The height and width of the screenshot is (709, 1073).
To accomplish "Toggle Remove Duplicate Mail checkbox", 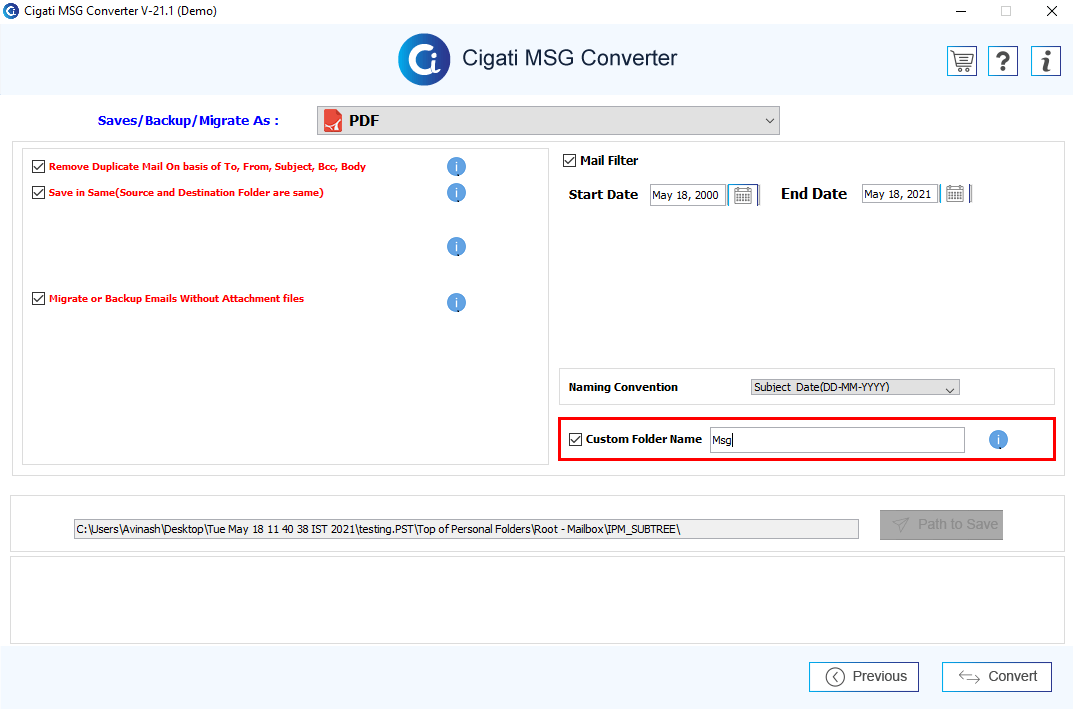I will click(38, 166).
